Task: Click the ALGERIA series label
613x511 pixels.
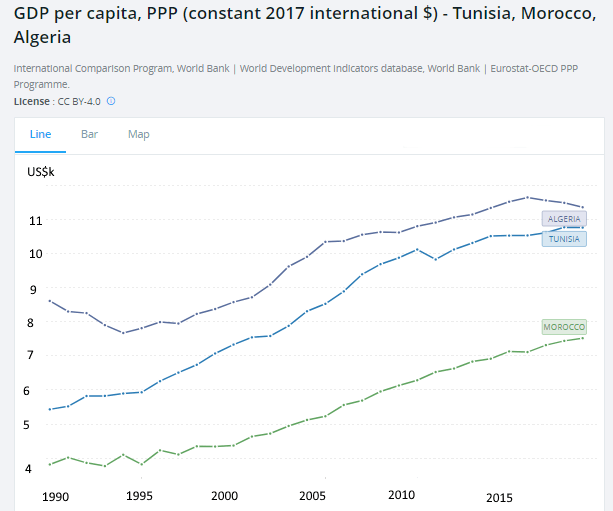Action: tap(564, 219)
